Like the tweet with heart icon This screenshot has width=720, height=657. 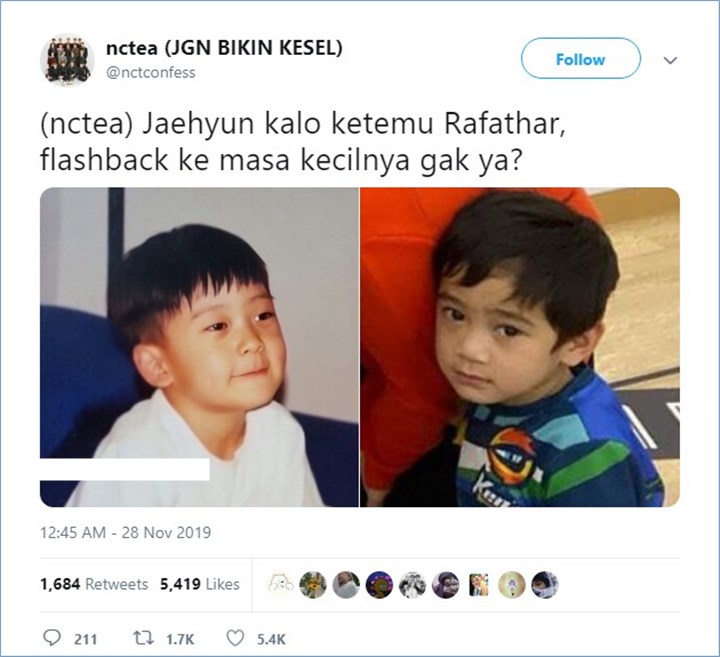click(236, 638)
